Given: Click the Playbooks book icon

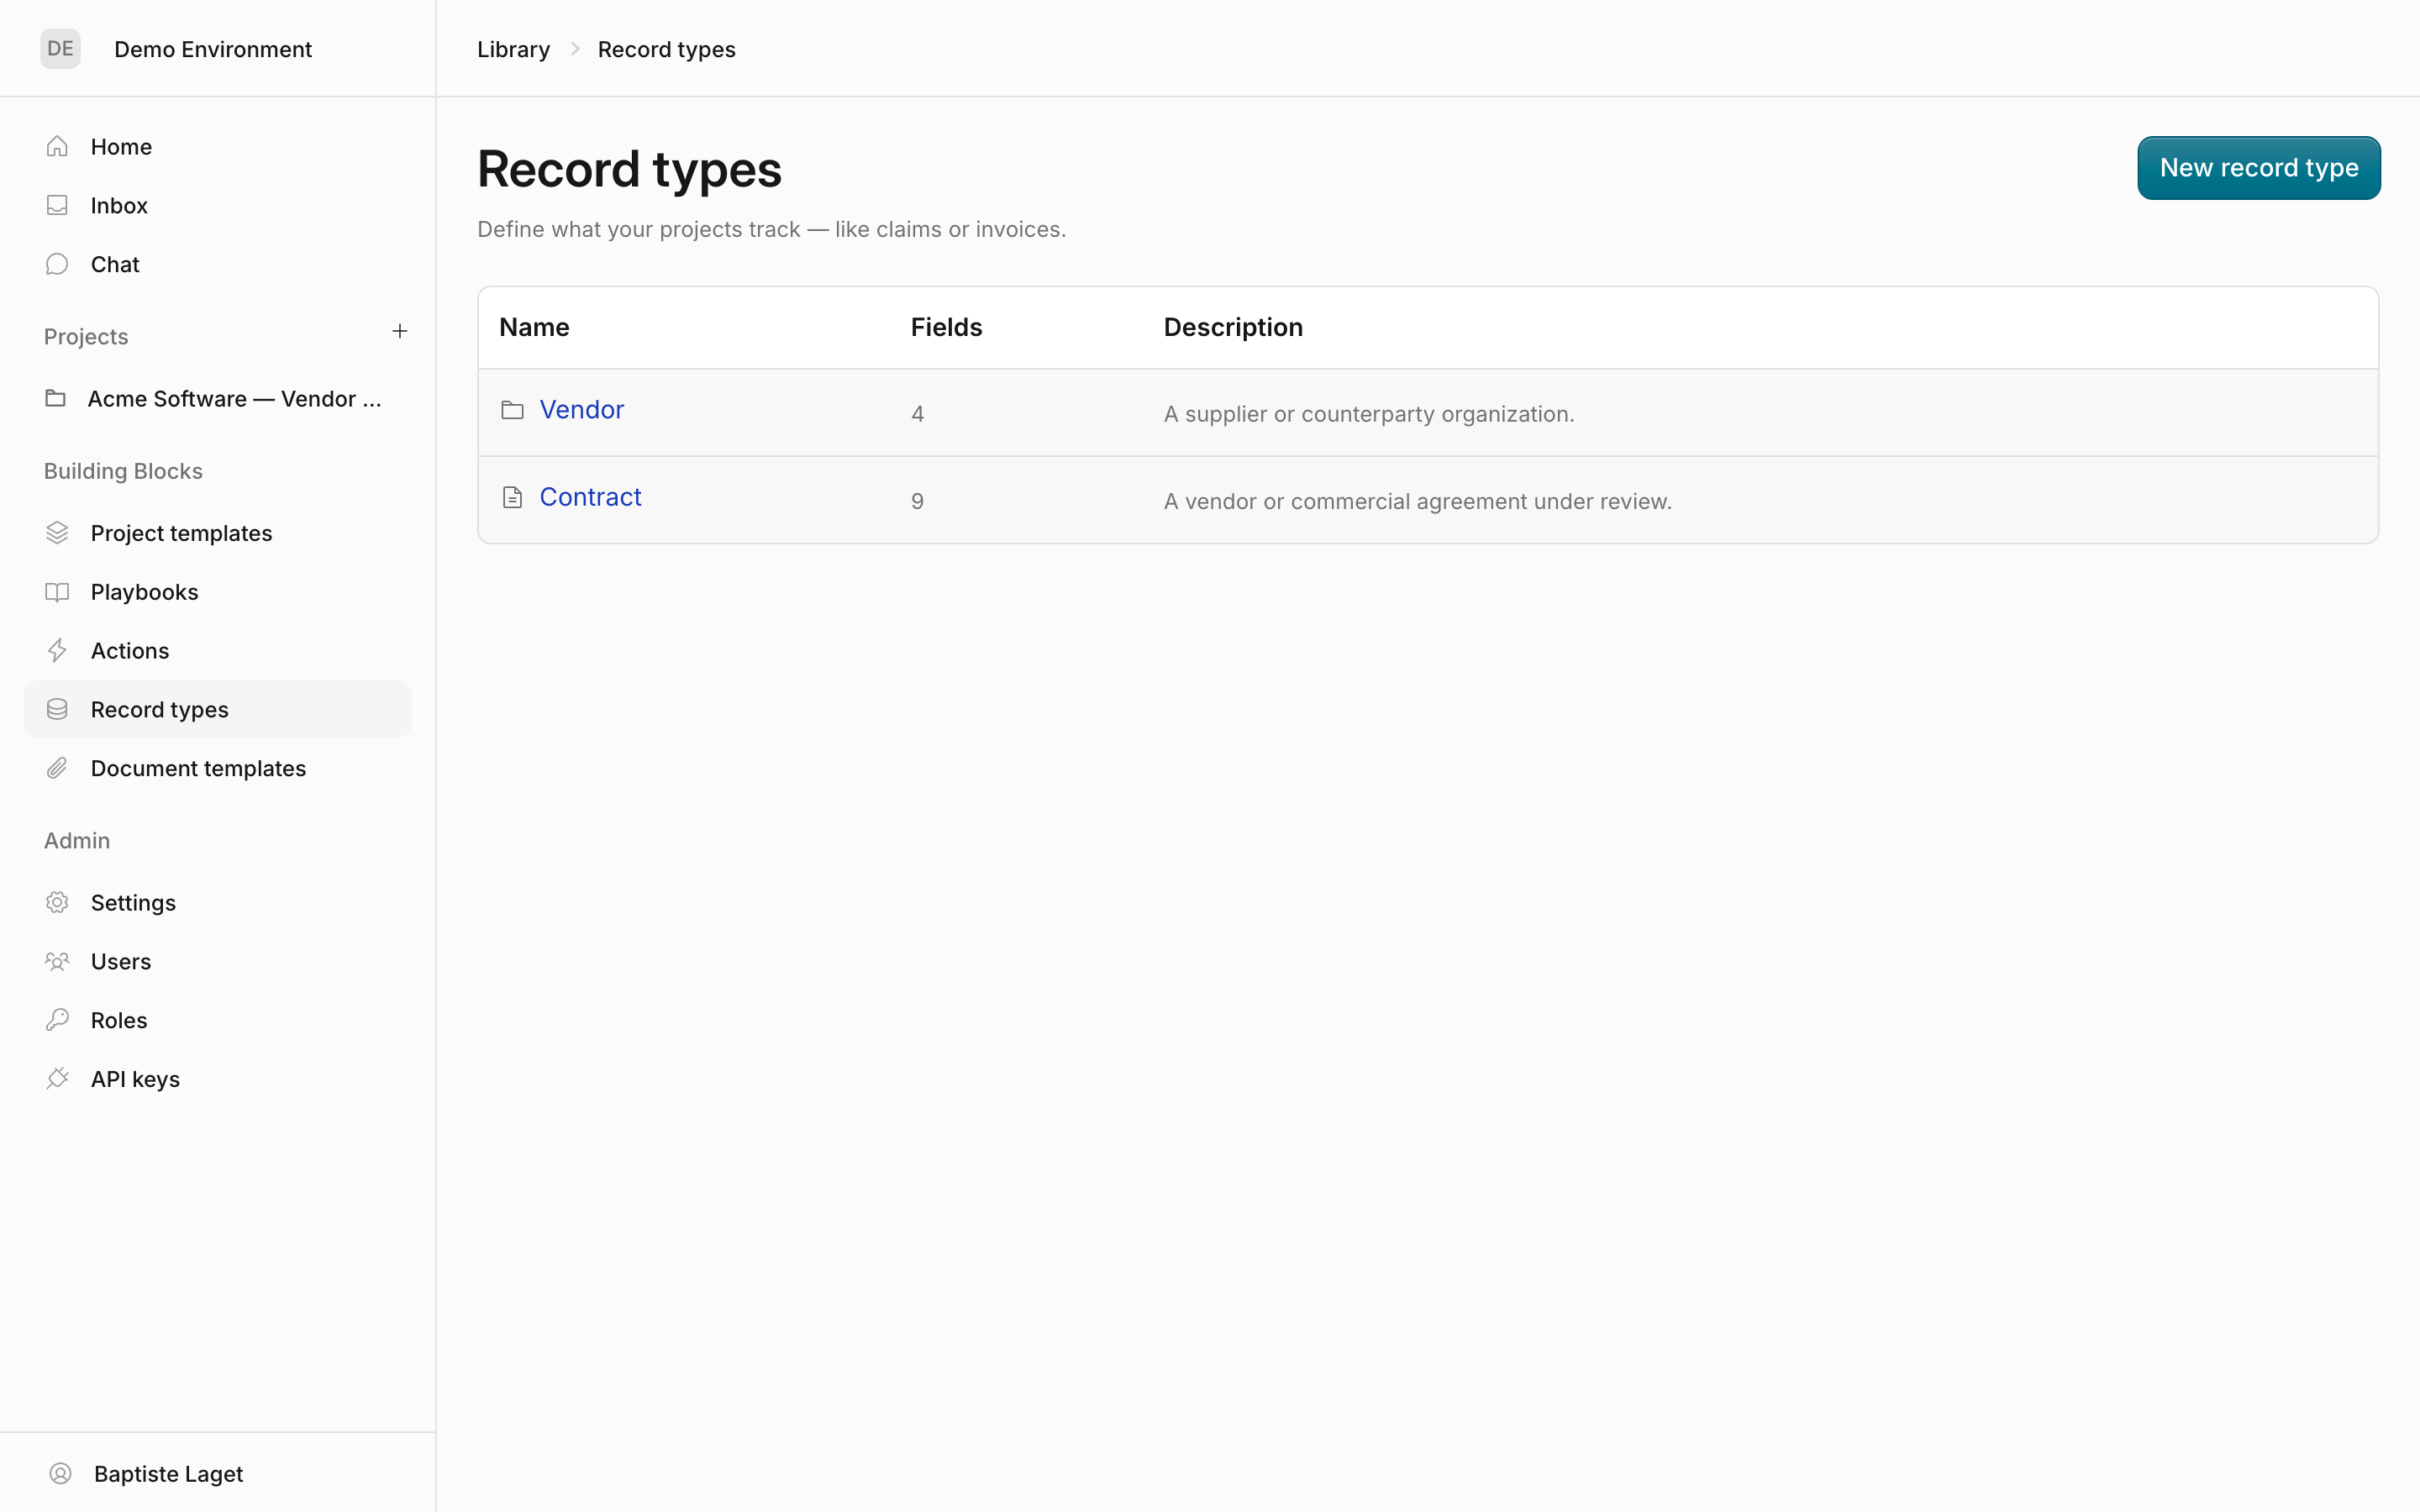Looking at the screenshot, I should tap(57, 592).
